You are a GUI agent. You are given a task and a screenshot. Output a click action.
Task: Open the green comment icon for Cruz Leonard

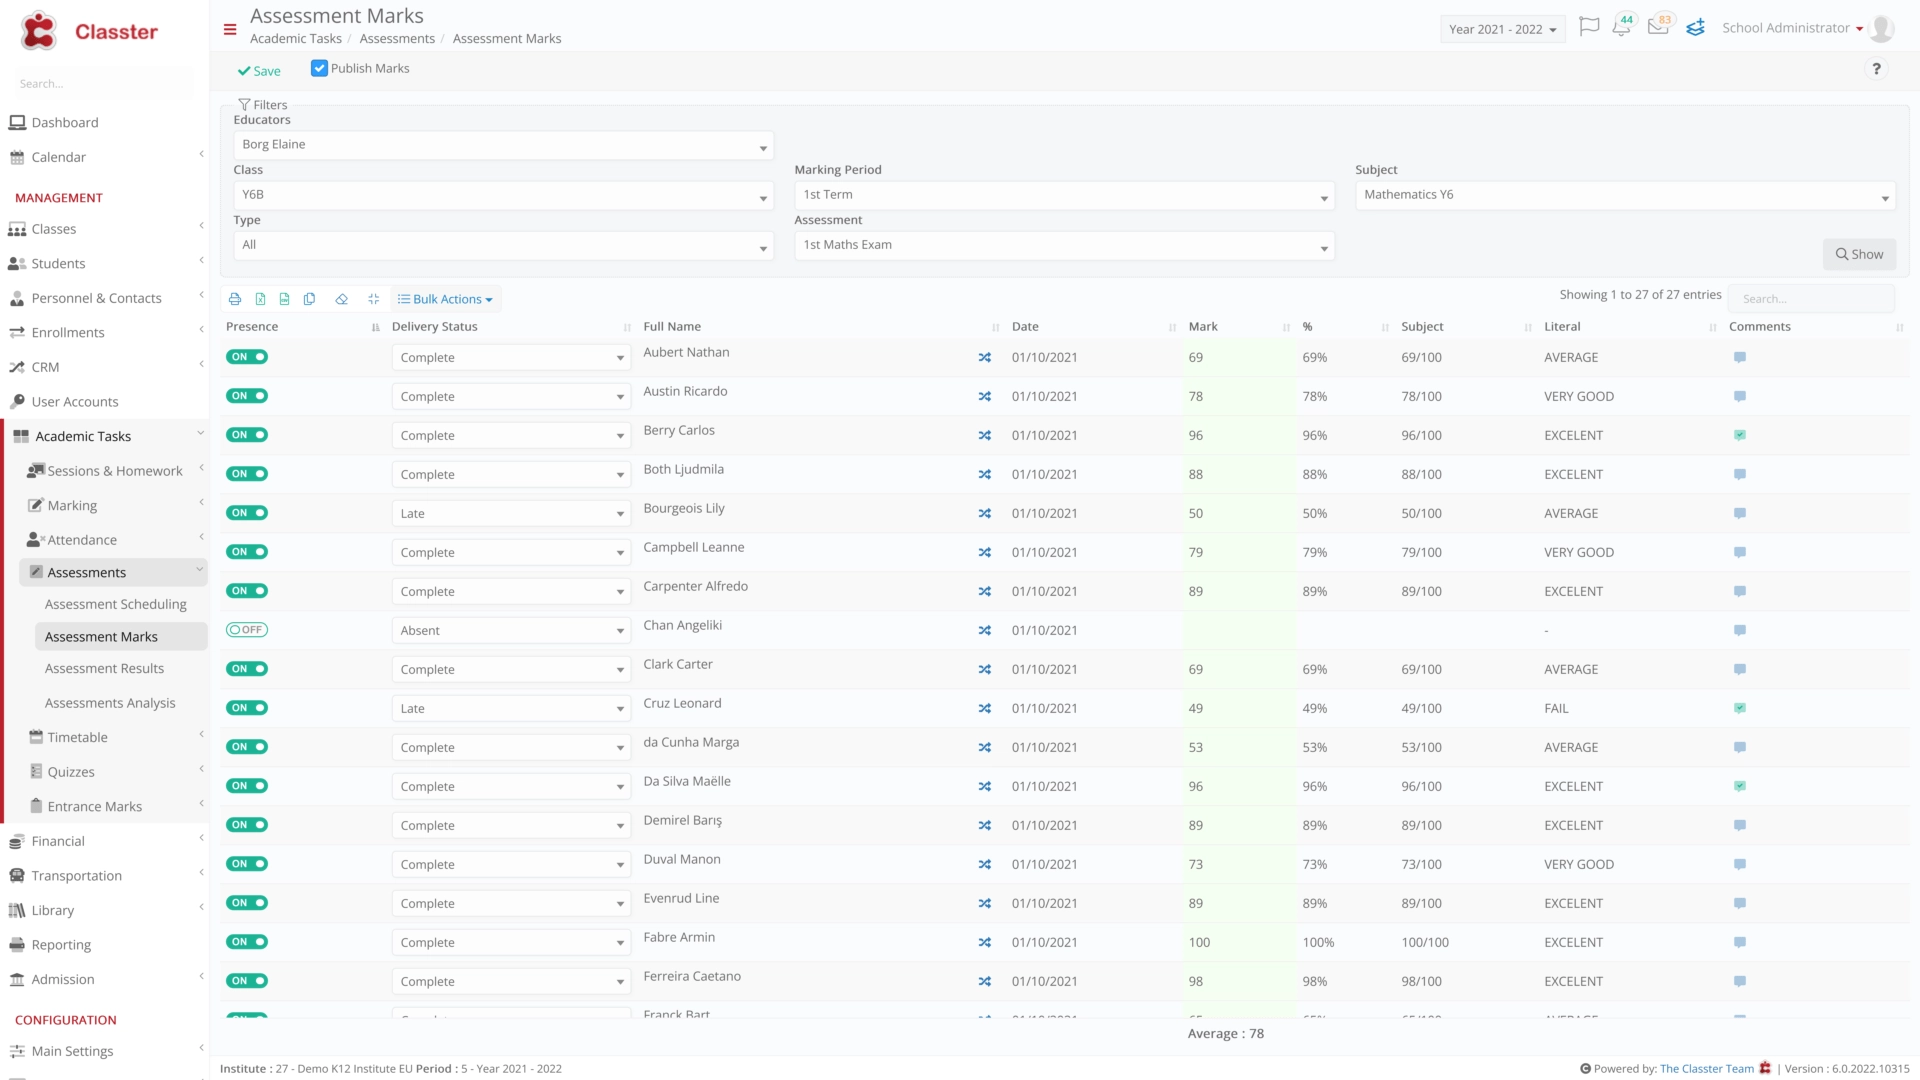tap(1740, 709)
